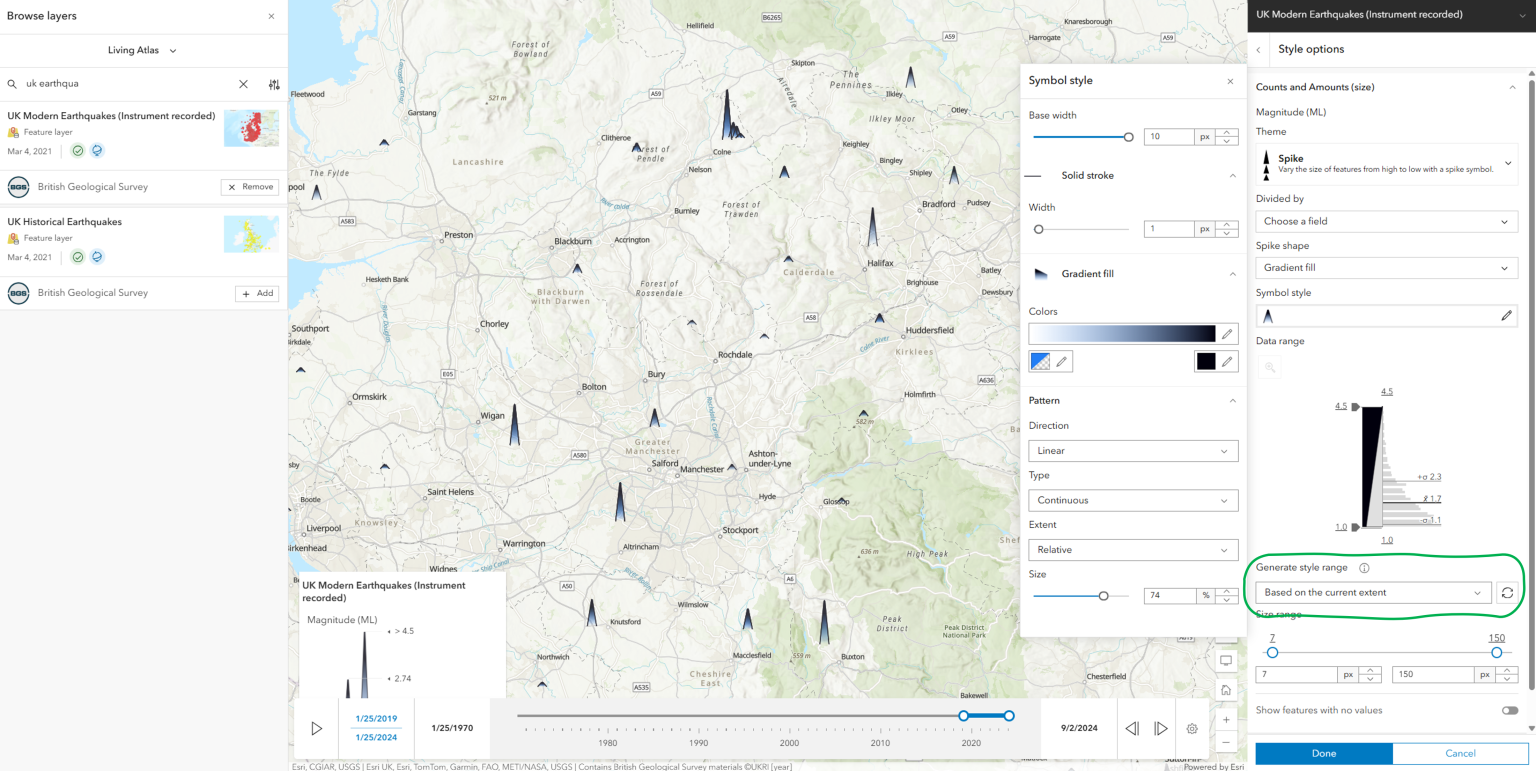This screenshot has height=771, width=1536.
Task: Add UK Historical Earthquakes layer
Action: [257, 293]
